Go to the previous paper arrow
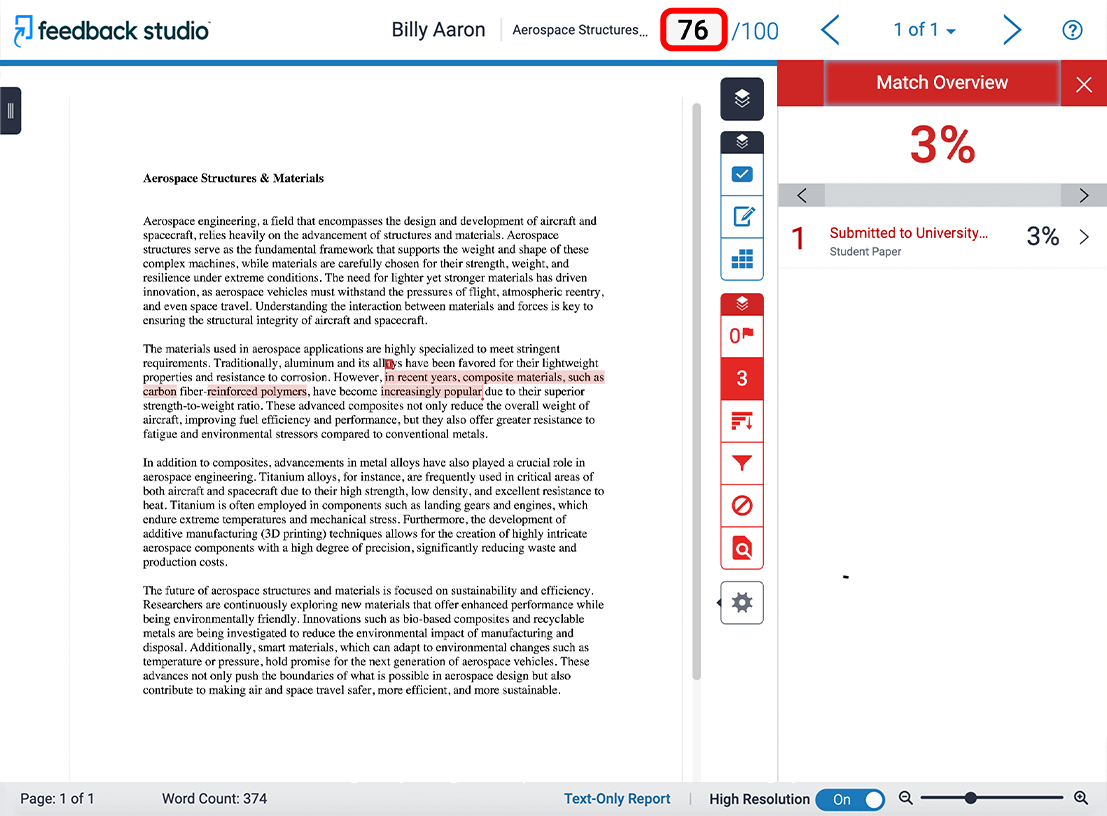This screenshot has height=816, width=1107. (831, 30)
